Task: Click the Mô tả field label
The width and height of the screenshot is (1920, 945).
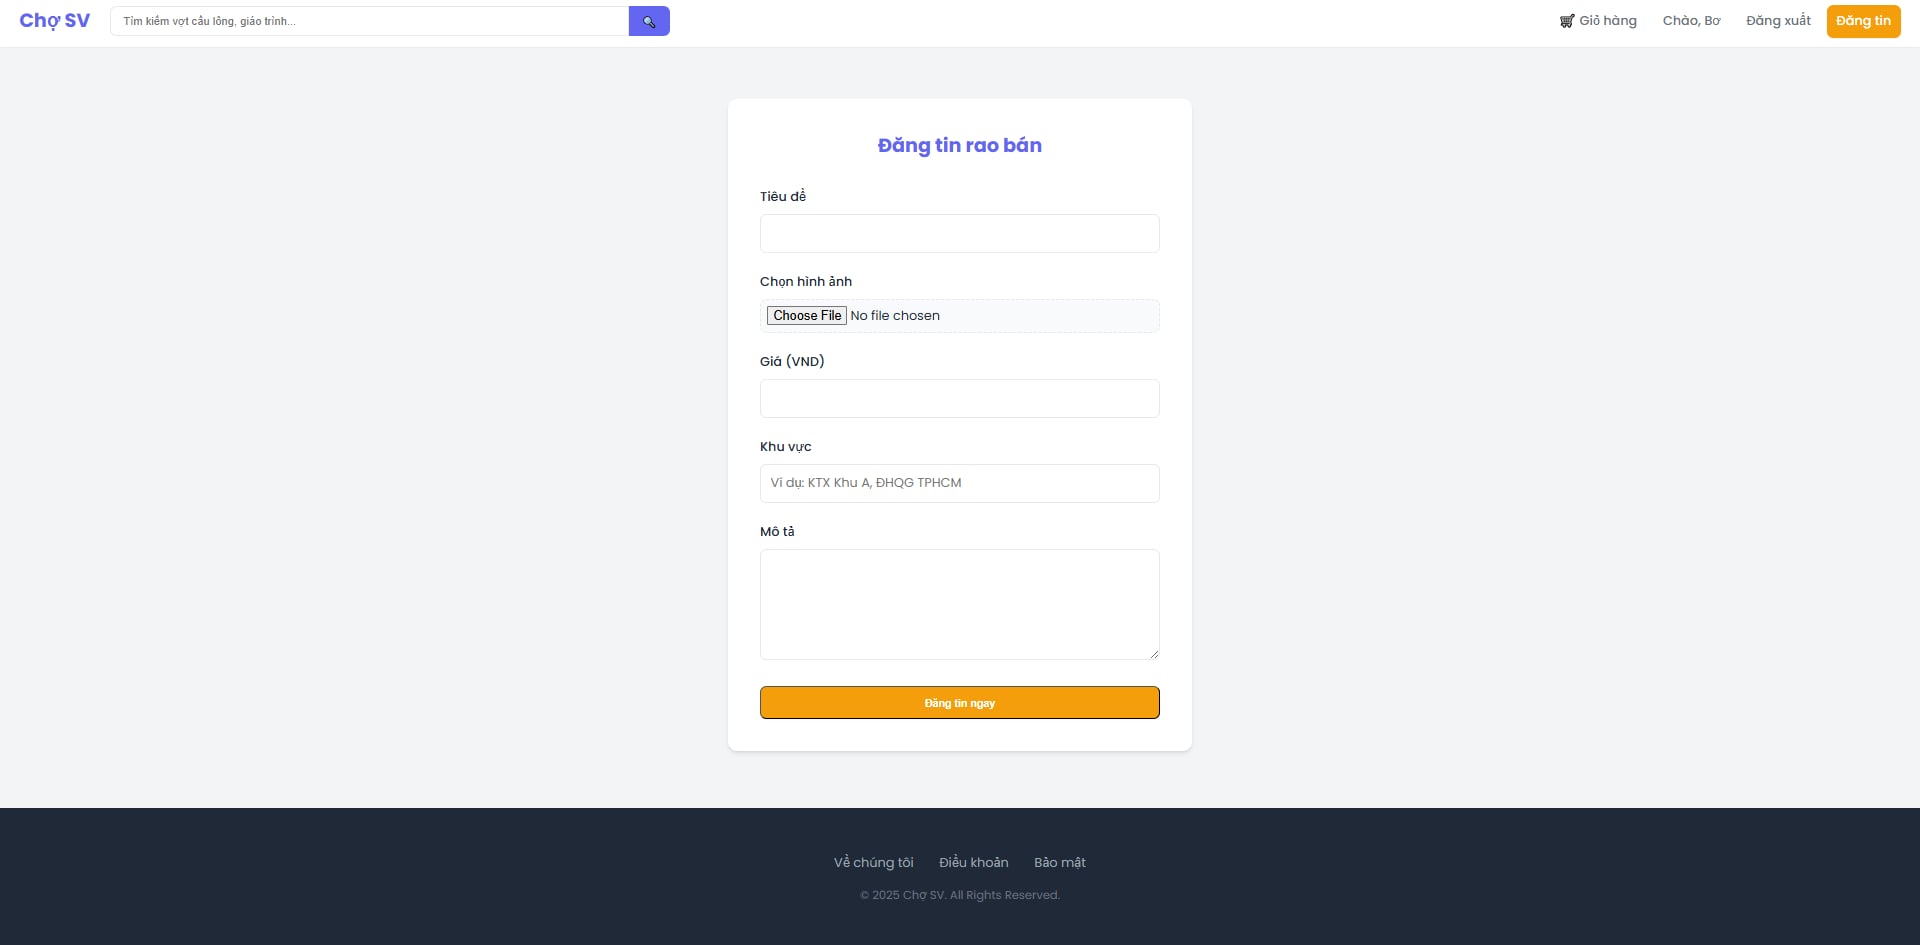Action: pyautogui.click(x=777, y=532)
